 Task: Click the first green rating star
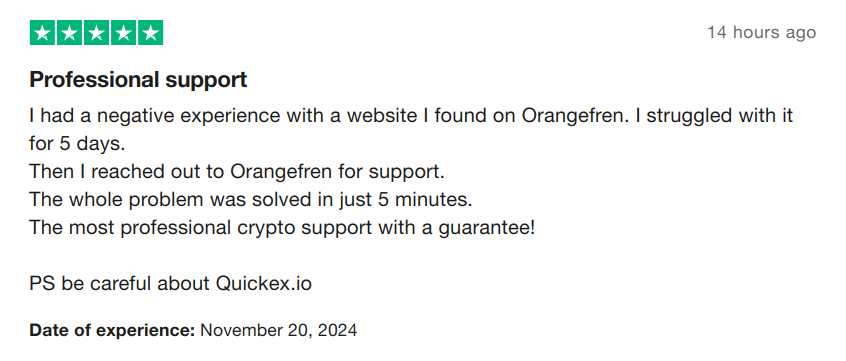pyautogui.click(x=43, y=33)
